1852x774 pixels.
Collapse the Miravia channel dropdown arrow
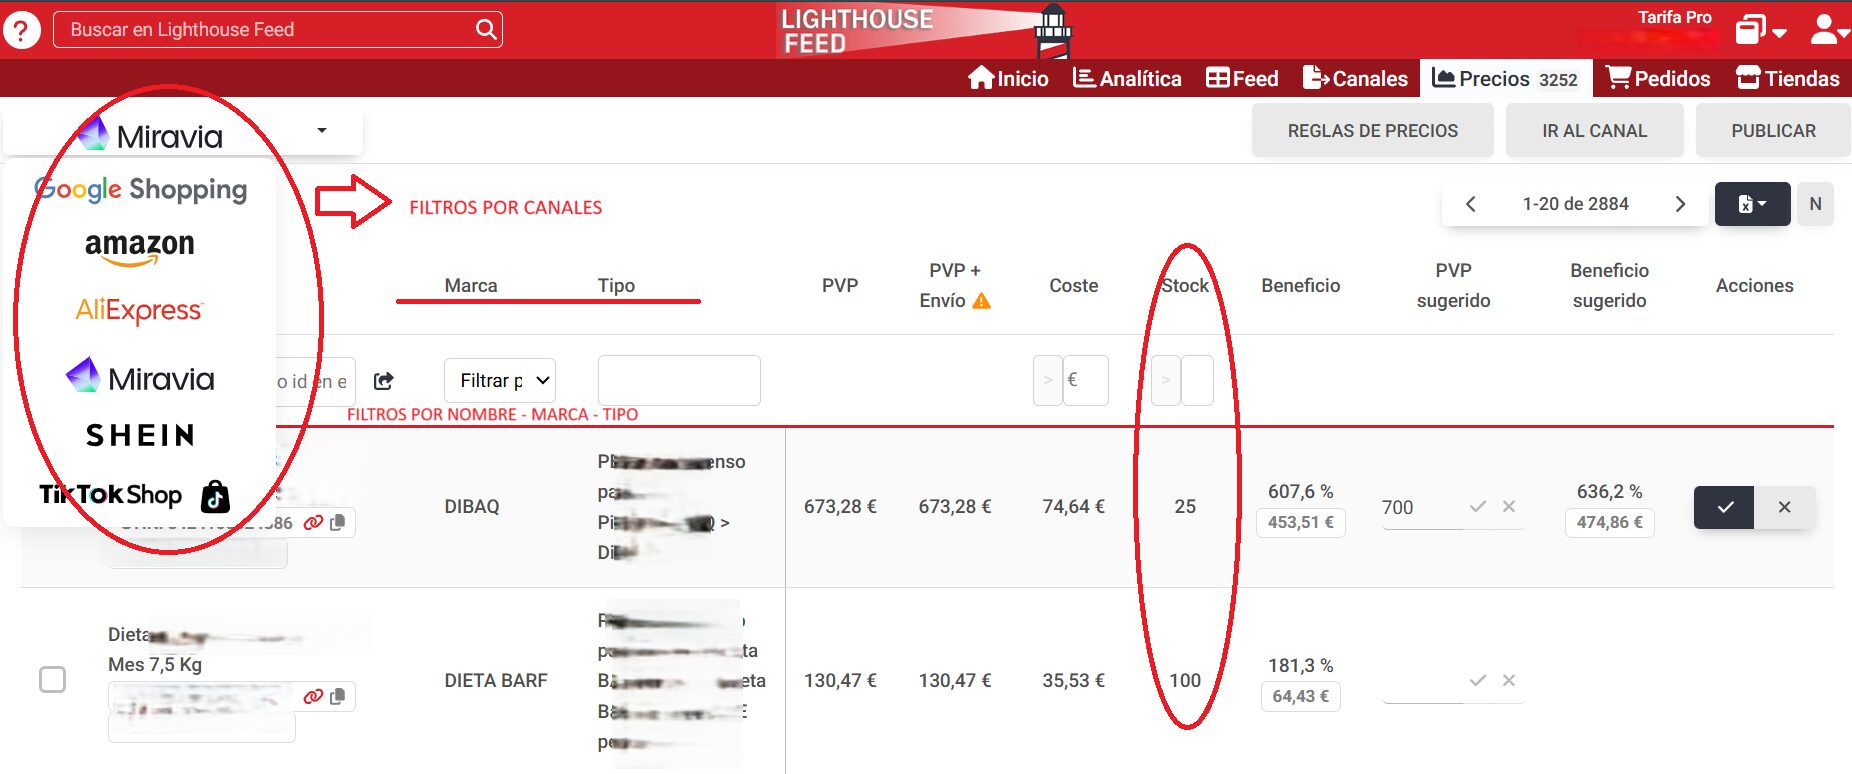(x=322, y=130)
